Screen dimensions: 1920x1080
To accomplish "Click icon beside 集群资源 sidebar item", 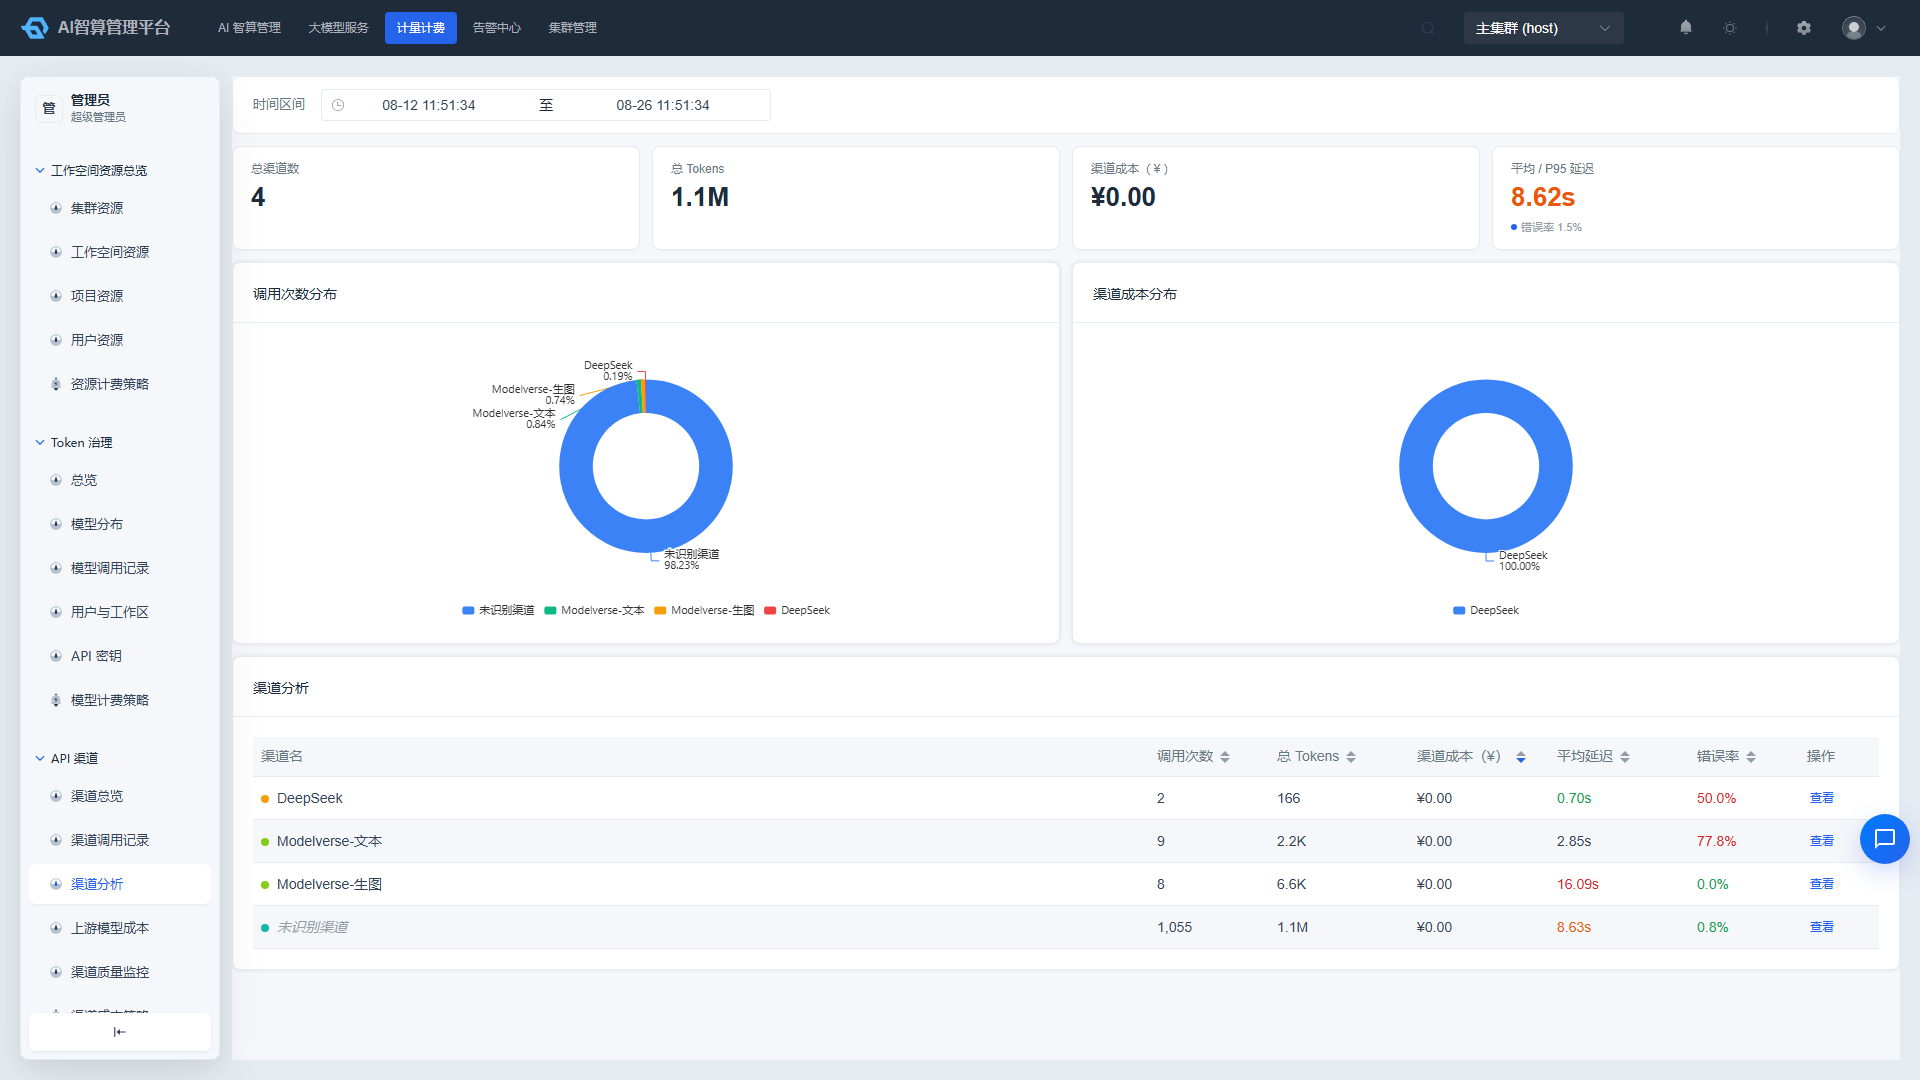I will (x=56, y=208).
